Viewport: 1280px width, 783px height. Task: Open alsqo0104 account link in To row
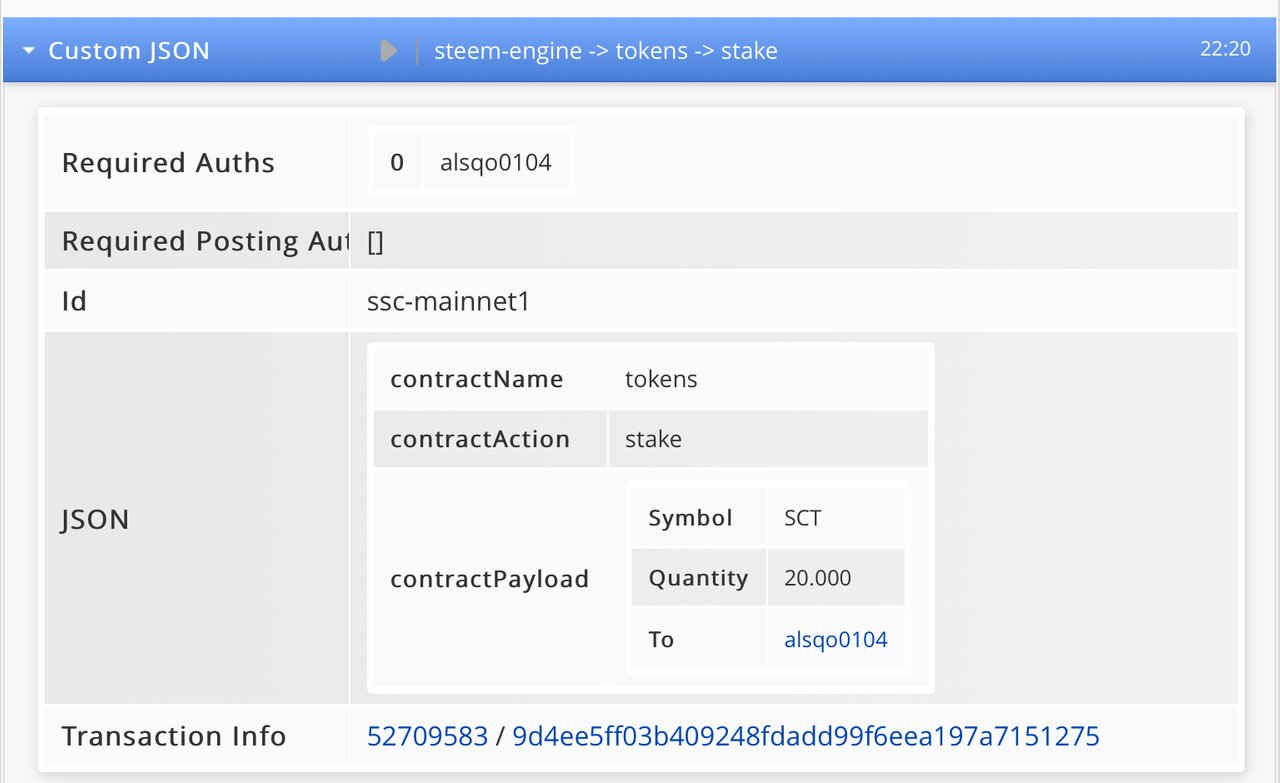click(x=836, y=640)
